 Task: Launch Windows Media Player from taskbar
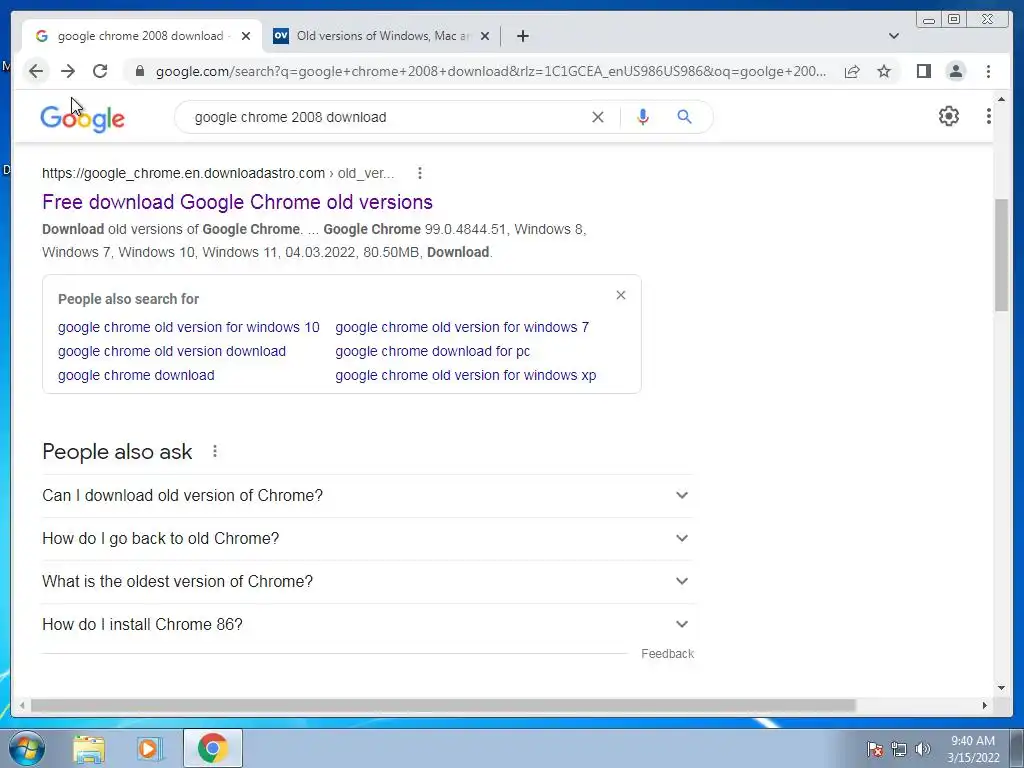pos(150,748)
